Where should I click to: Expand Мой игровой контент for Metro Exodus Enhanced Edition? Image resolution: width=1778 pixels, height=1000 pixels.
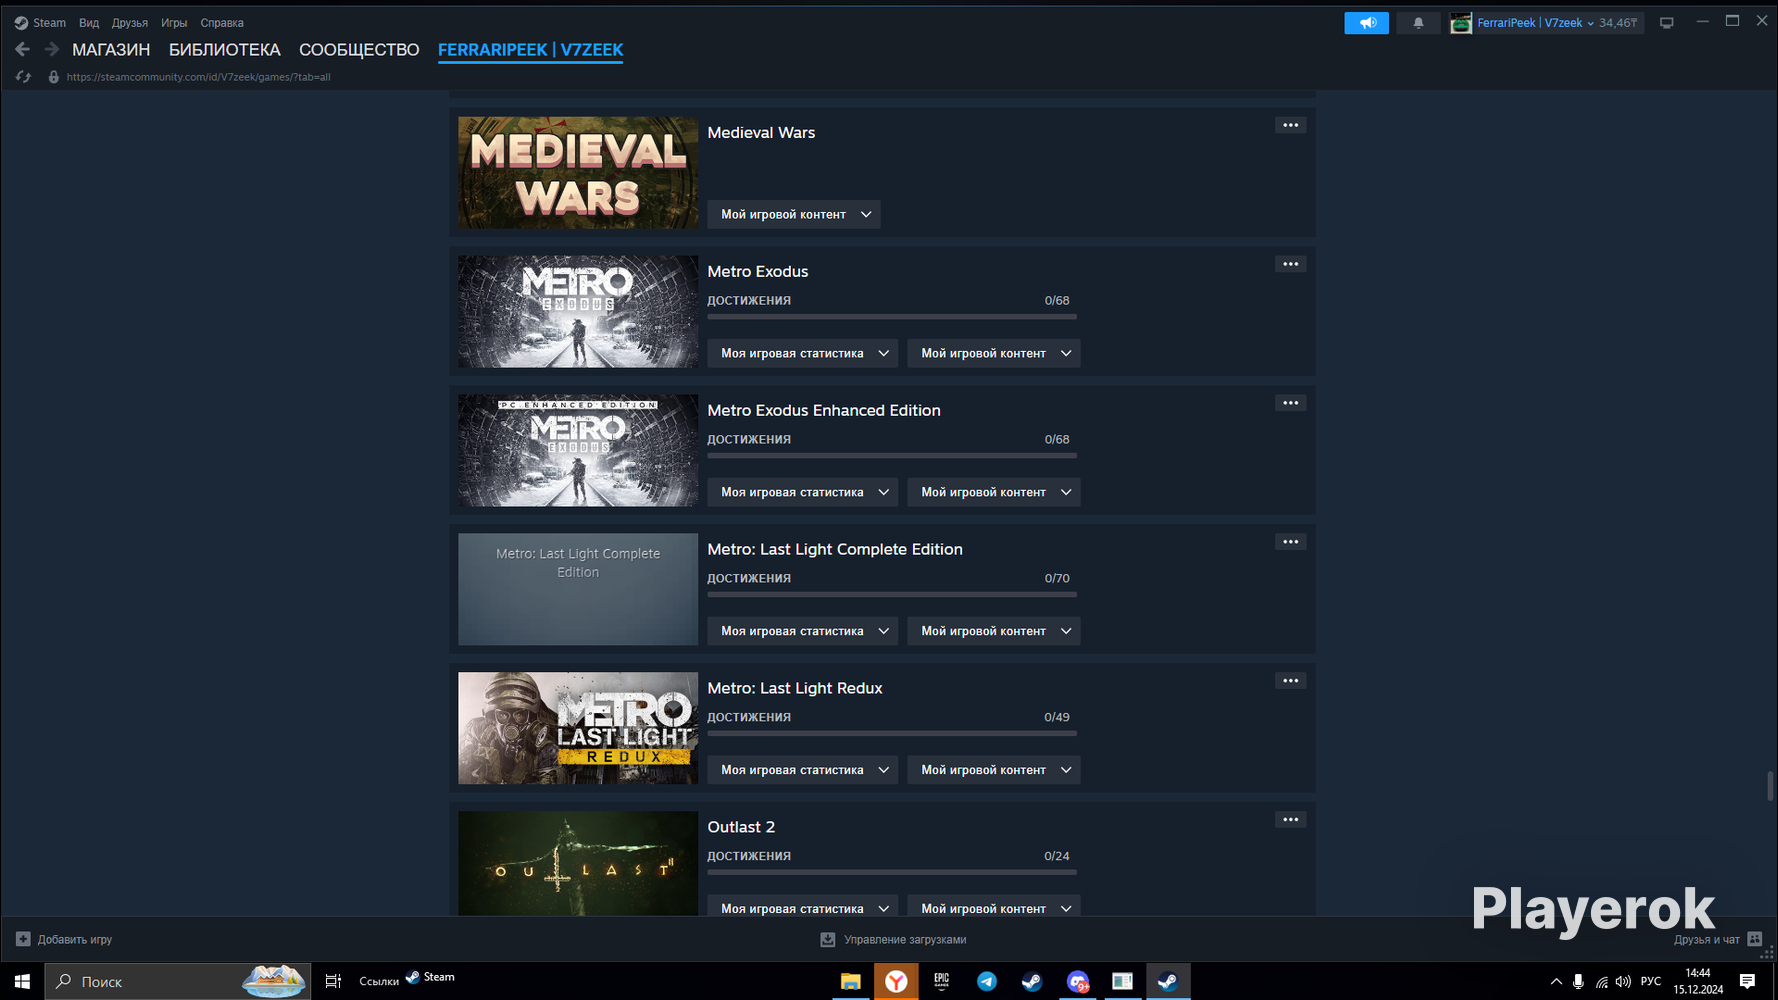pos(994,492)
